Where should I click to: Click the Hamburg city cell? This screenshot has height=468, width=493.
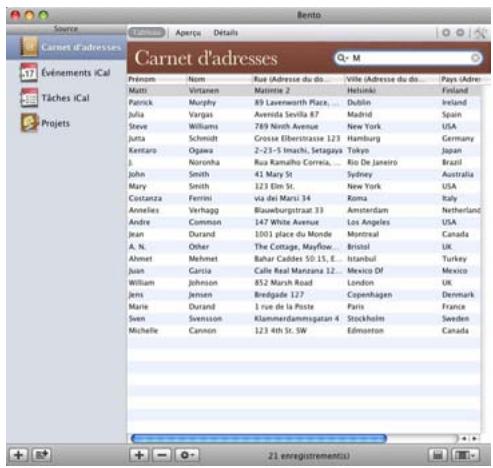364,138
